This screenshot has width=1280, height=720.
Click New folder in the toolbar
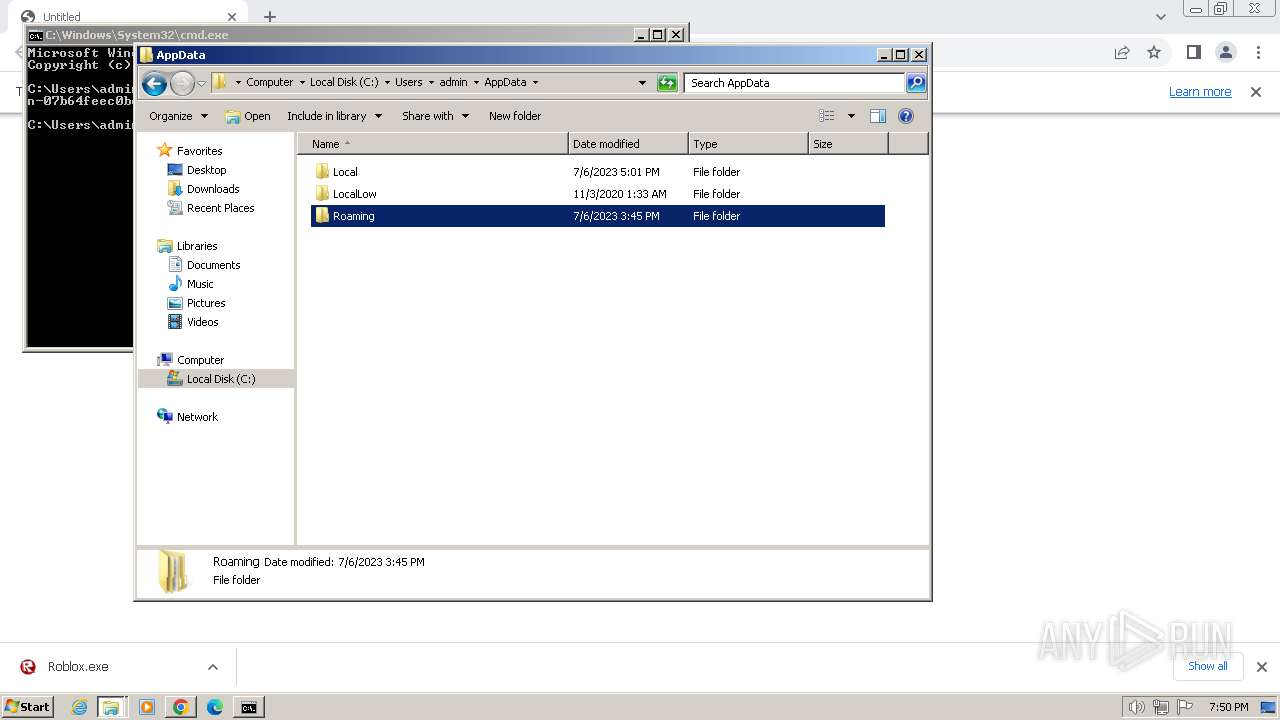pos(515,116)
